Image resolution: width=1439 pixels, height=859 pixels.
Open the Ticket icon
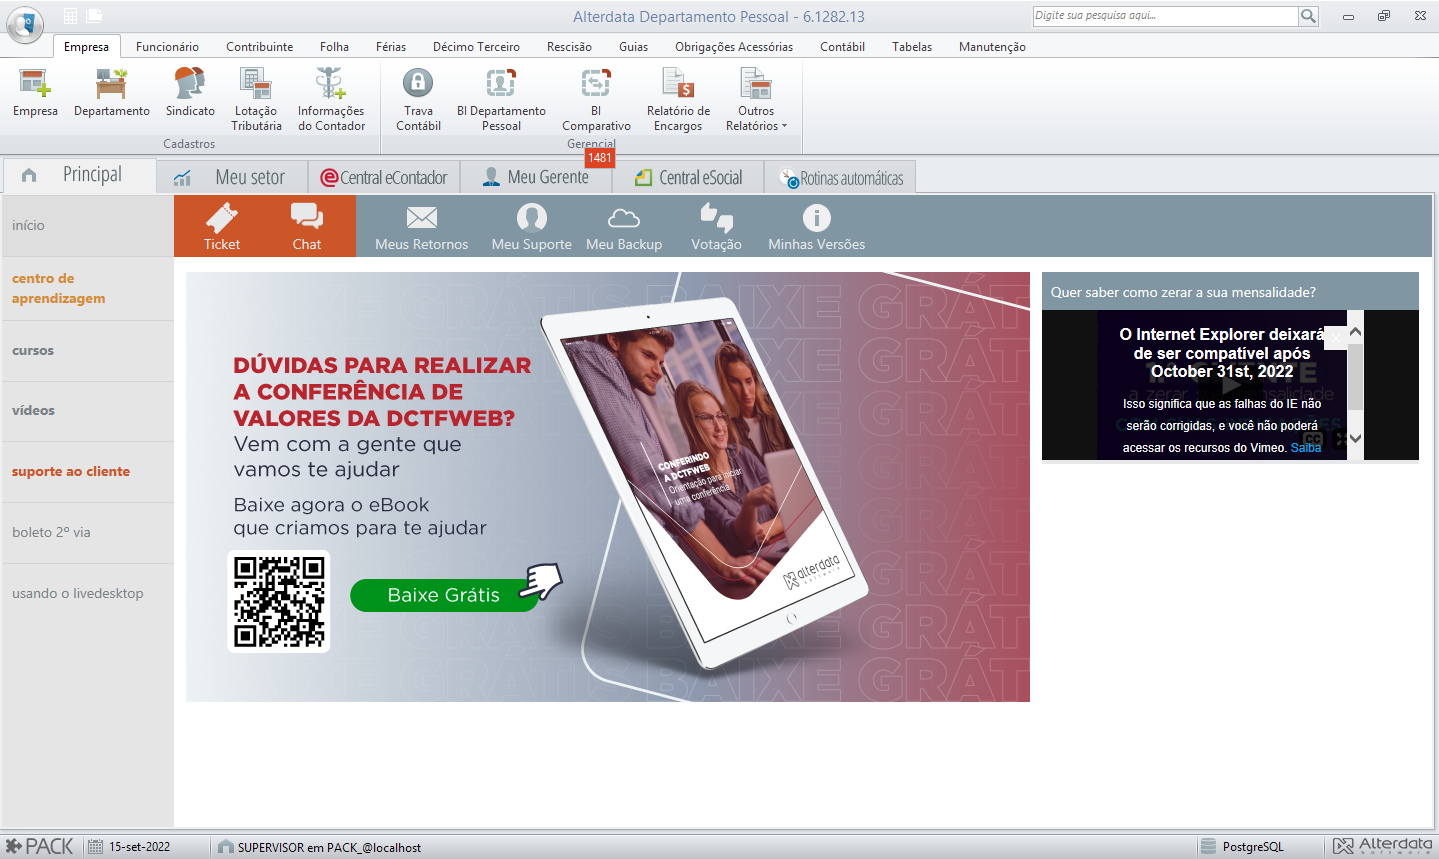pyautogui.click(x=222, y=218)
